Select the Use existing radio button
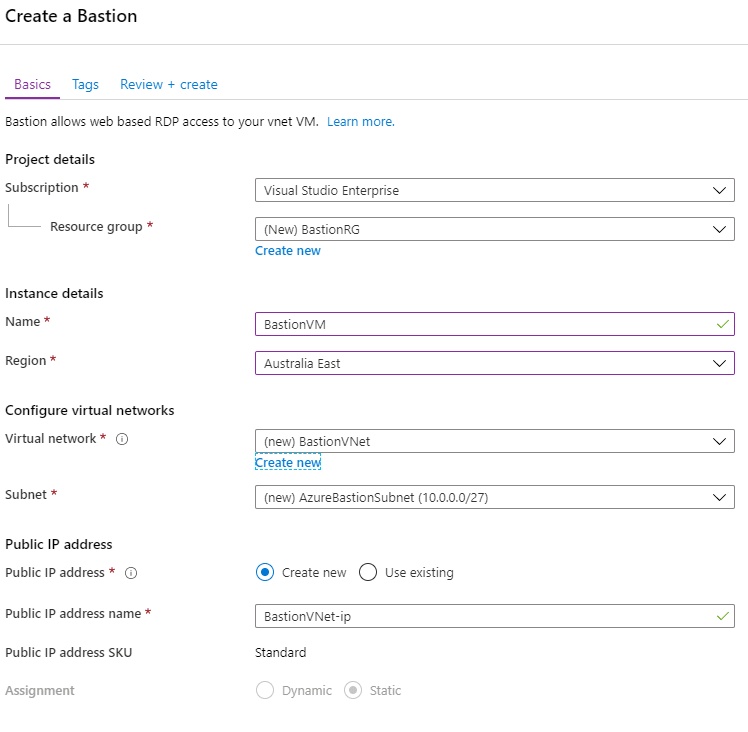 point(368,572)
